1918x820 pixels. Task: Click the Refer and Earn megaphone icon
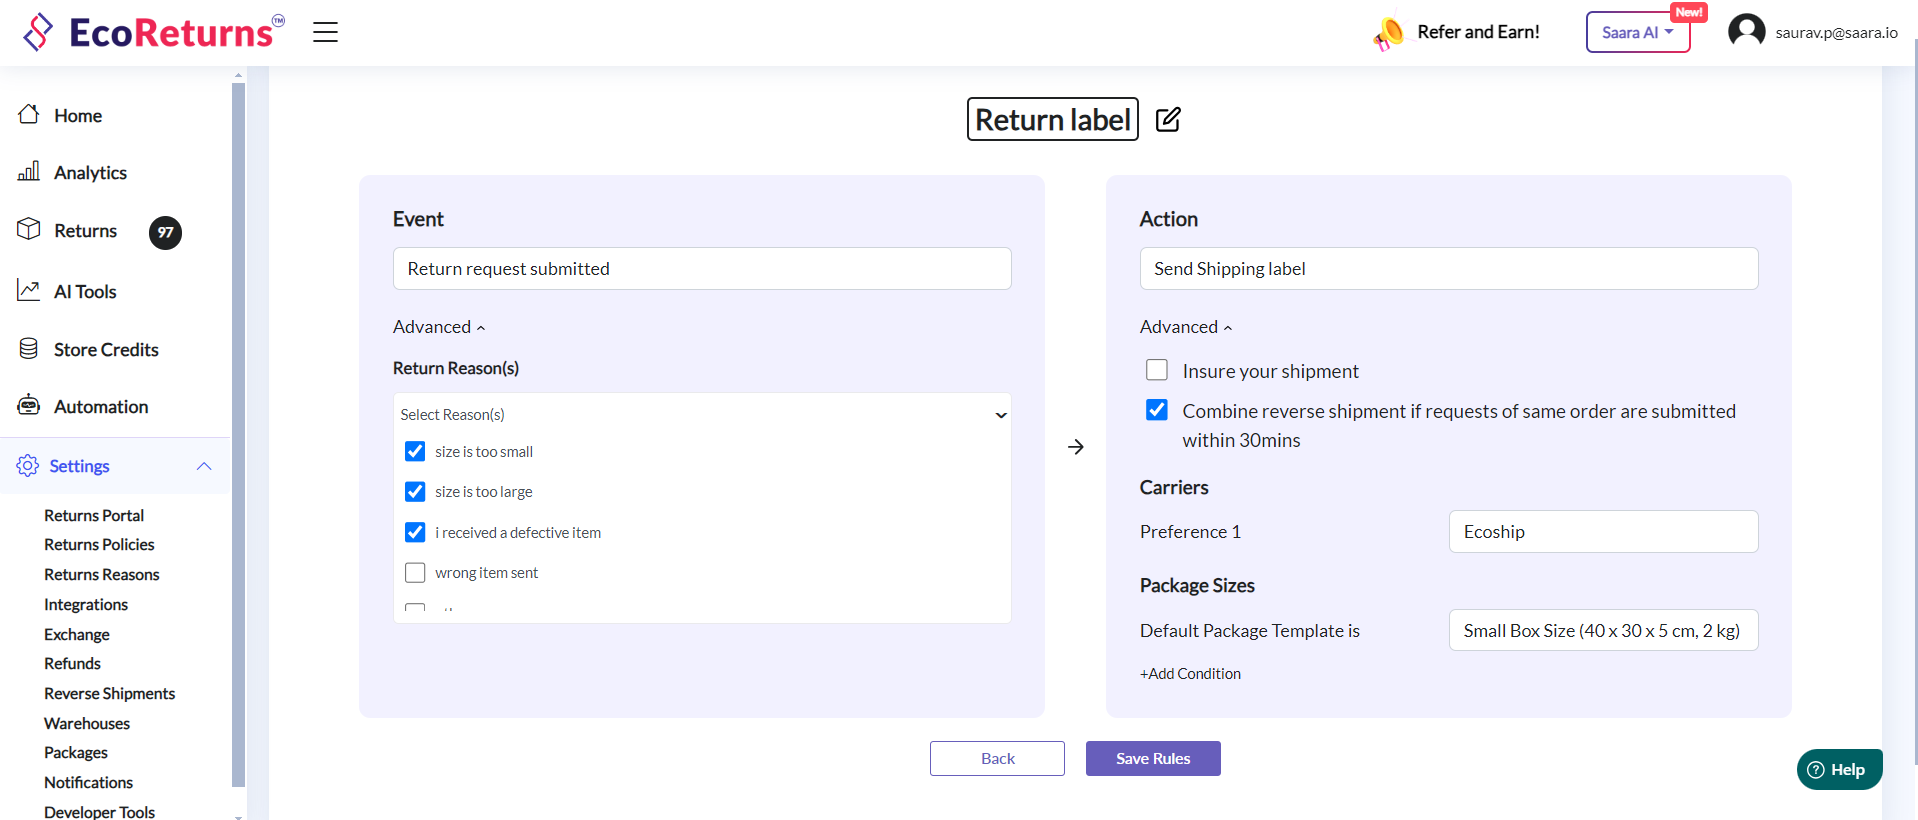pos(1388,33)
